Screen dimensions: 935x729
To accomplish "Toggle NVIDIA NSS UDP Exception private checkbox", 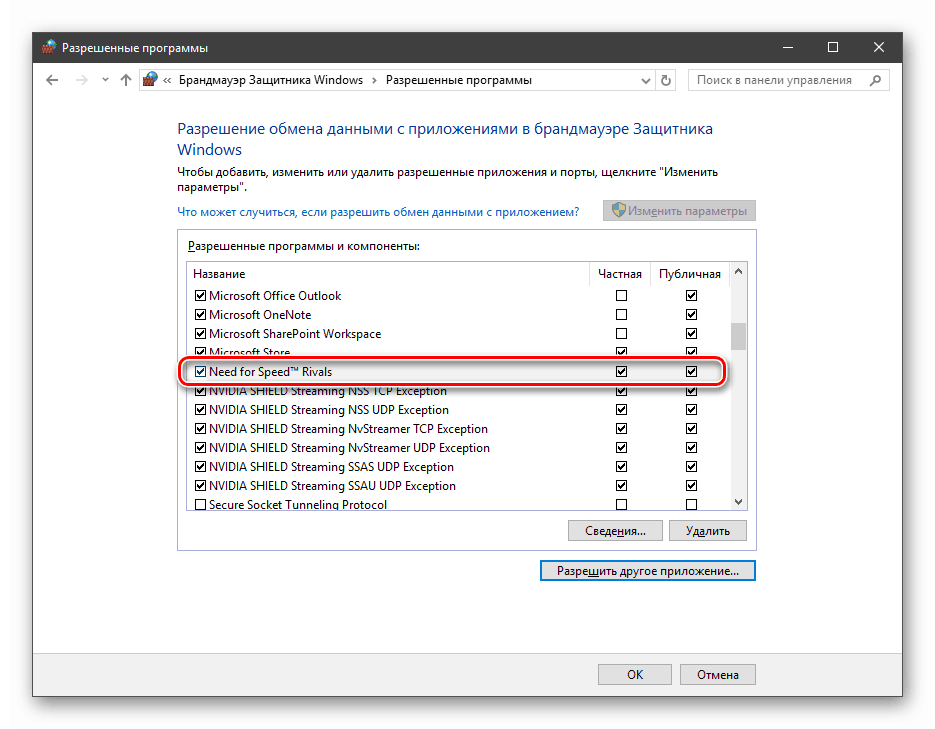I will tap(621, 410).
